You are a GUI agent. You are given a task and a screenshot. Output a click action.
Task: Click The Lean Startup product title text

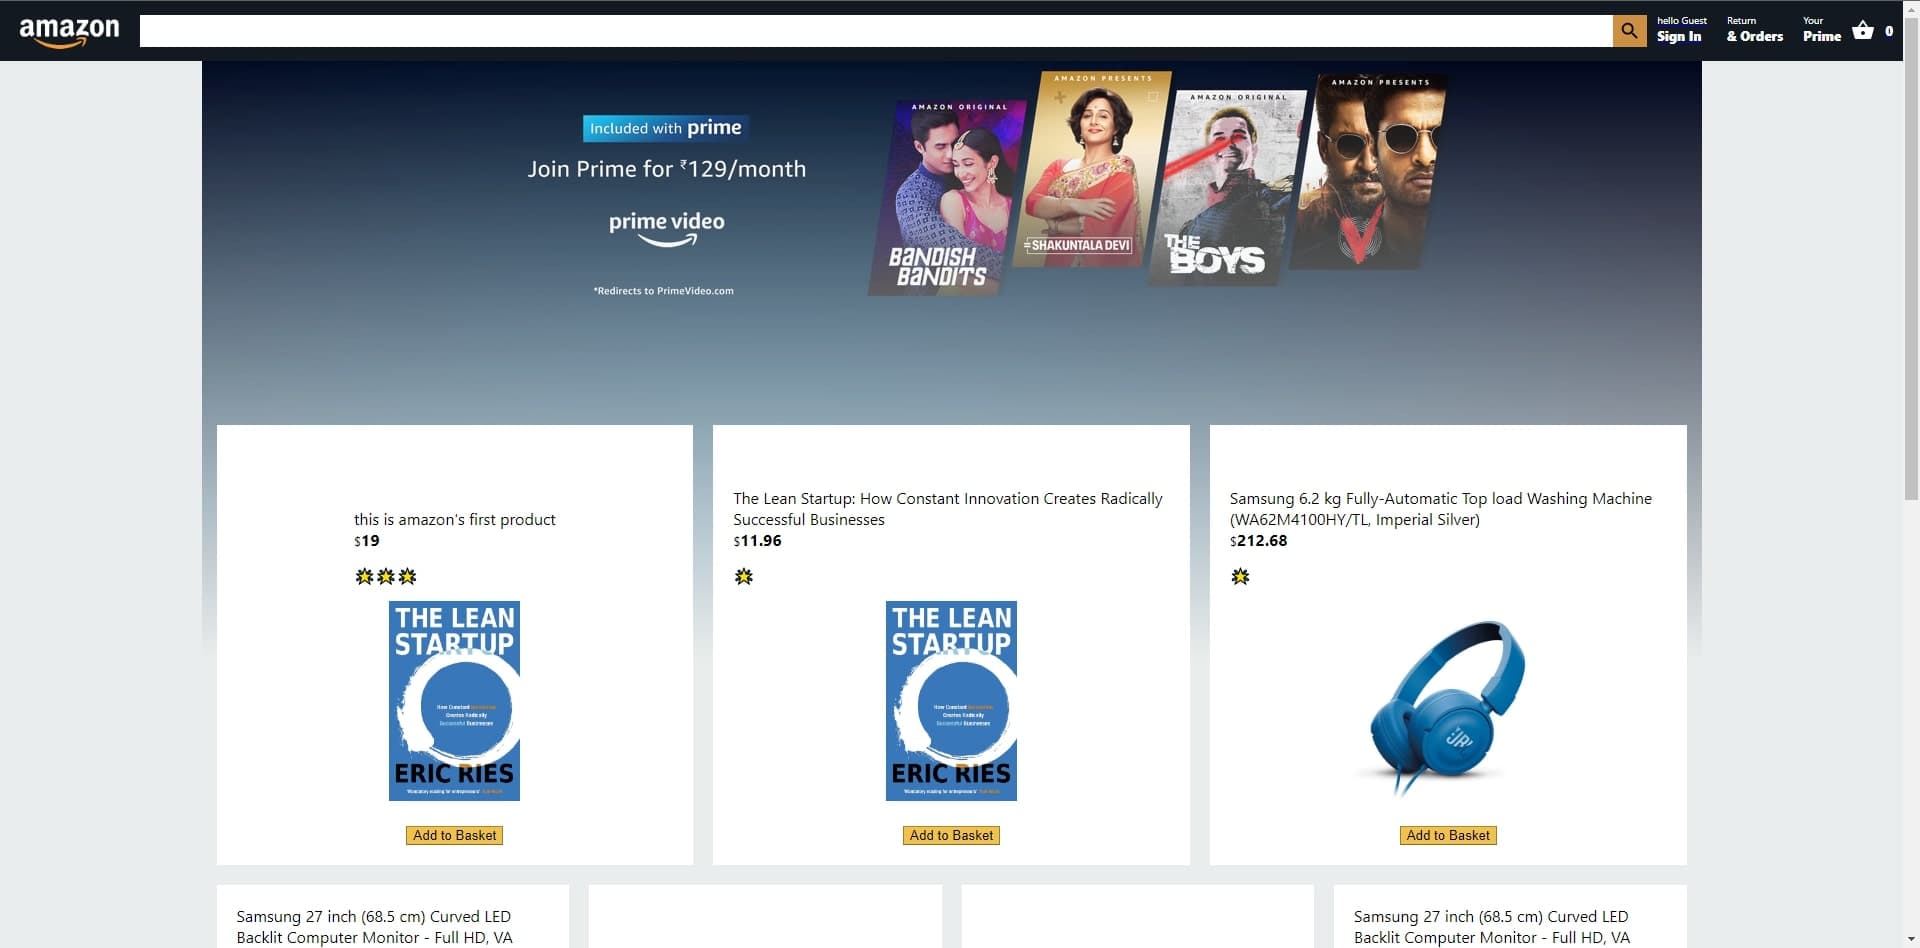948,509
